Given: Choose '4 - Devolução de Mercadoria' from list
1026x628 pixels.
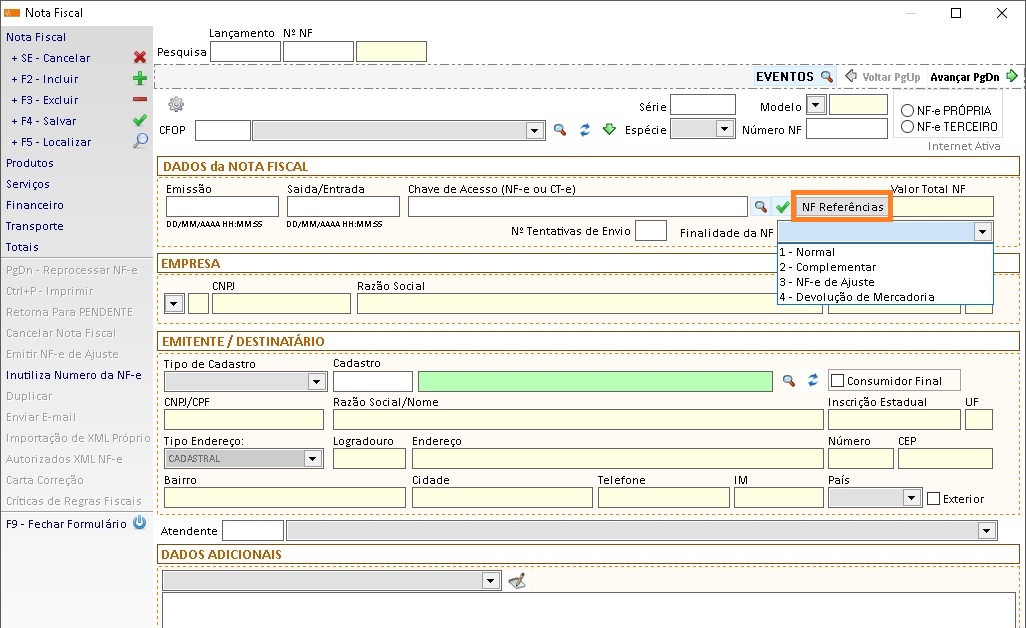Looking at the screenshot, I should (858, 297).
